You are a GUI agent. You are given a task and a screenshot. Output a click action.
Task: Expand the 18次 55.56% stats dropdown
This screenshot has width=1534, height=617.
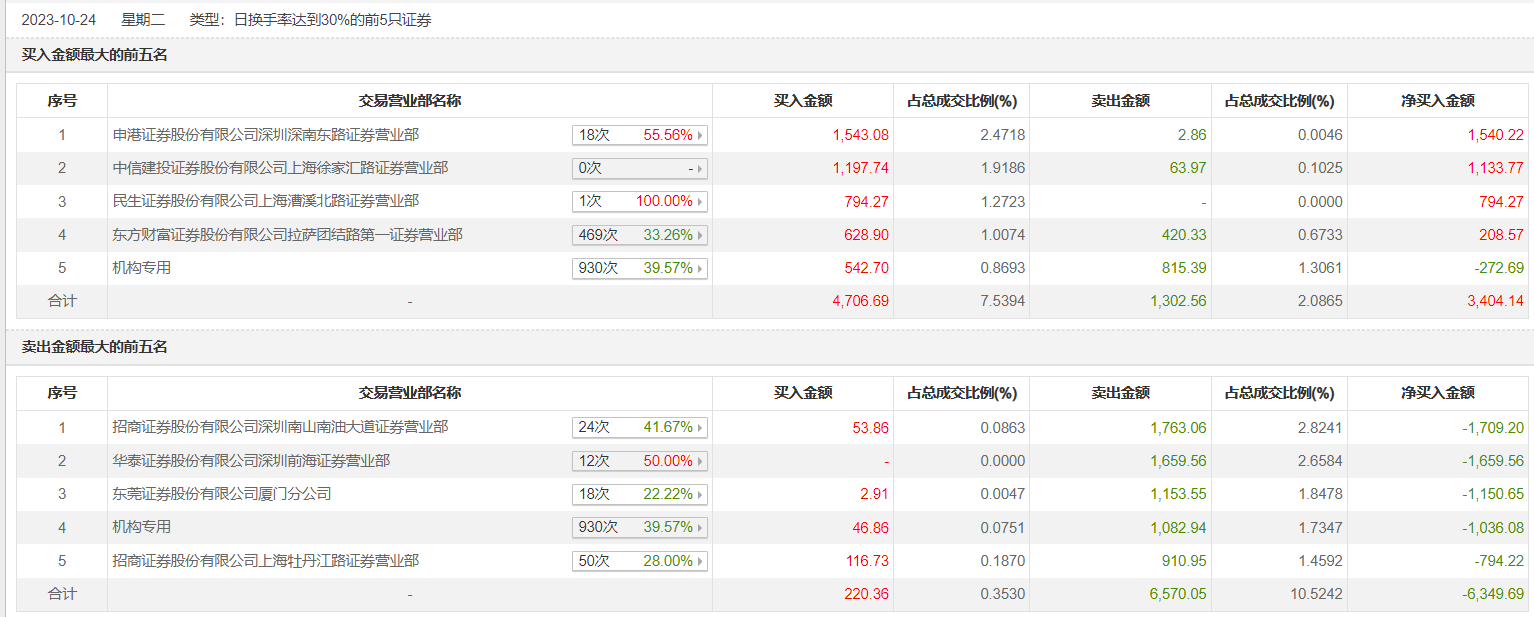tap(700, 135)
